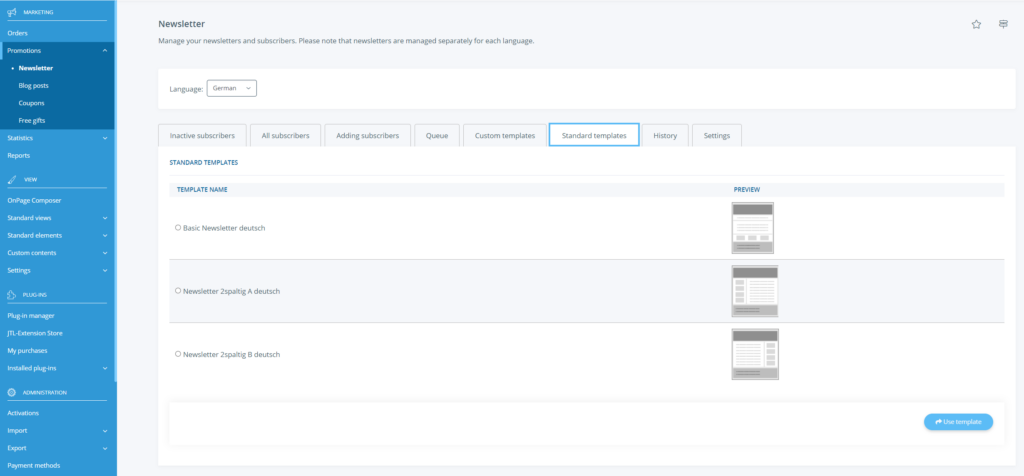
Task: Open the Custom templates tab
Action: [x=505, y=135]
